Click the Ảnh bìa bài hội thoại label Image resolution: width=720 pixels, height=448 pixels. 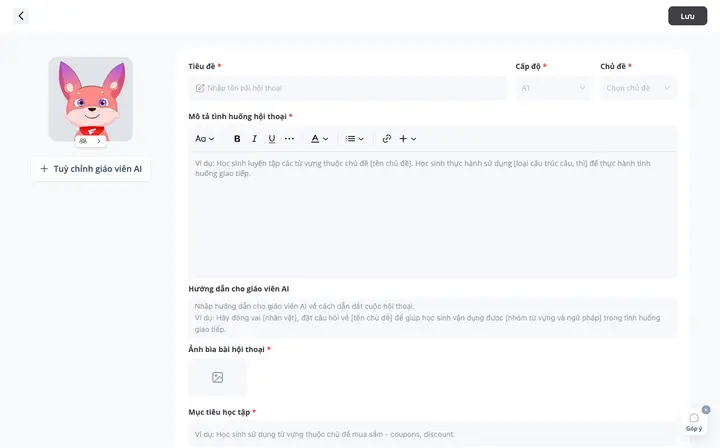[226, 349]
